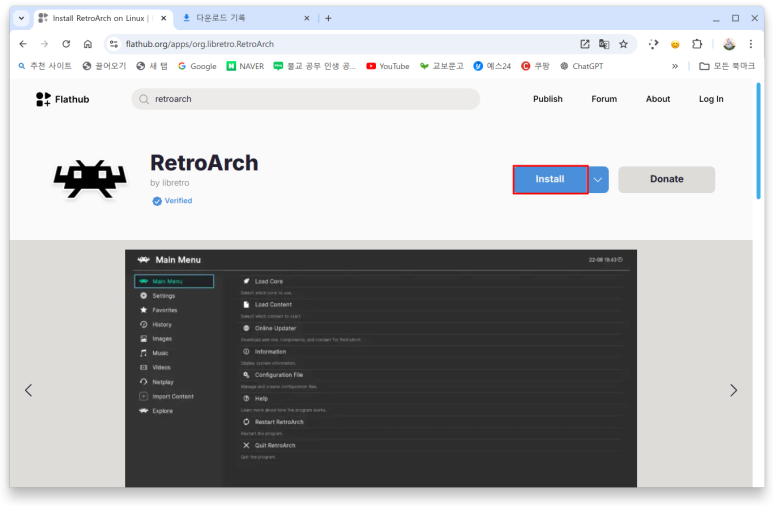Reload the Flathub page
Viewport: 773px width, 506px height.
(x=66, y=44)
